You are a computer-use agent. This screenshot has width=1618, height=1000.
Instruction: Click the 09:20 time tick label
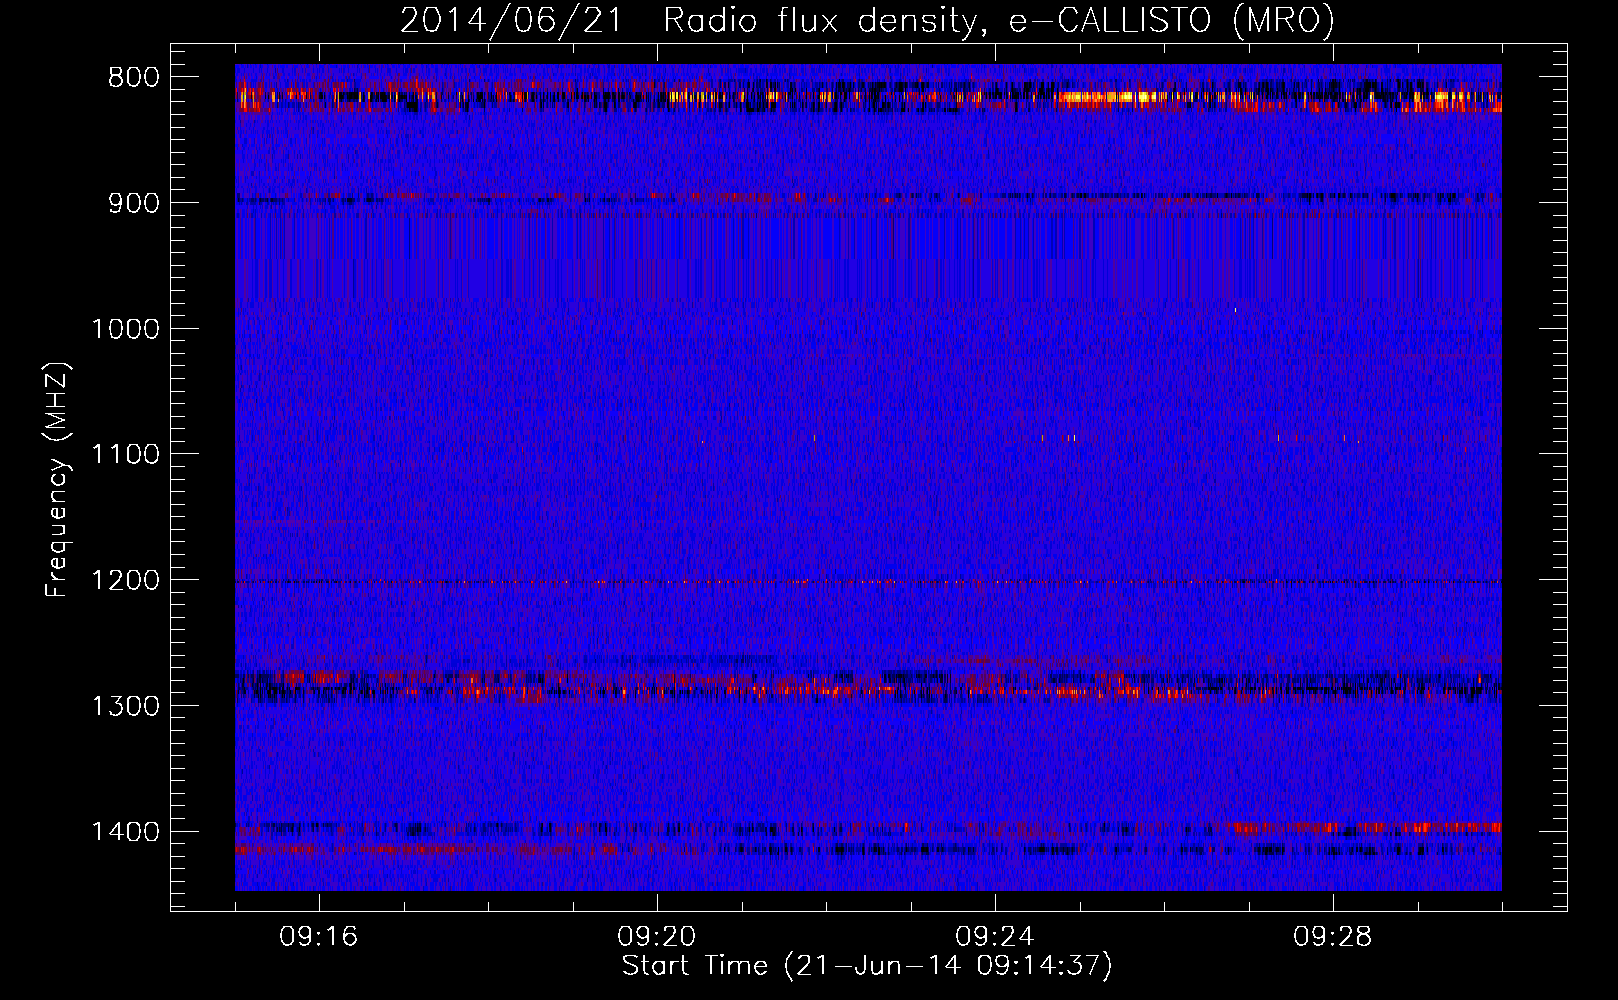coord(657,937)
